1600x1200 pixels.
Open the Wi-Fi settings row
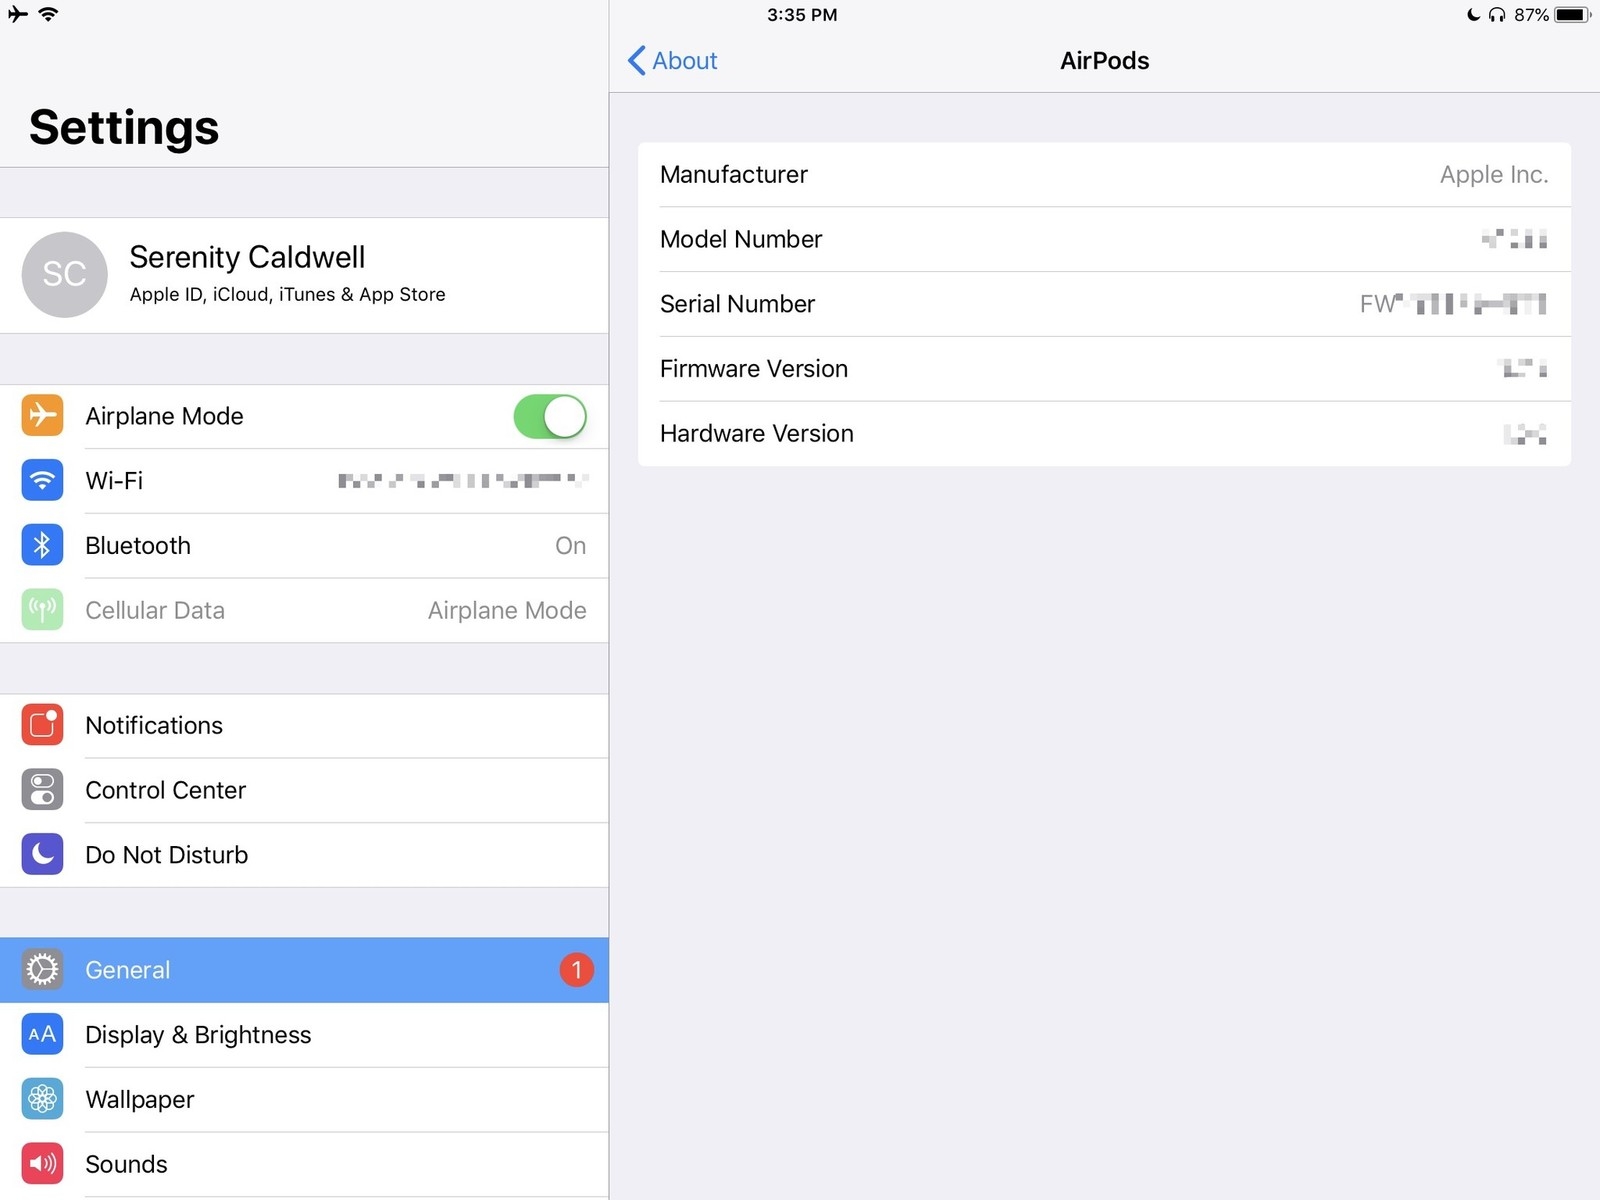click(x=304, y=480)
